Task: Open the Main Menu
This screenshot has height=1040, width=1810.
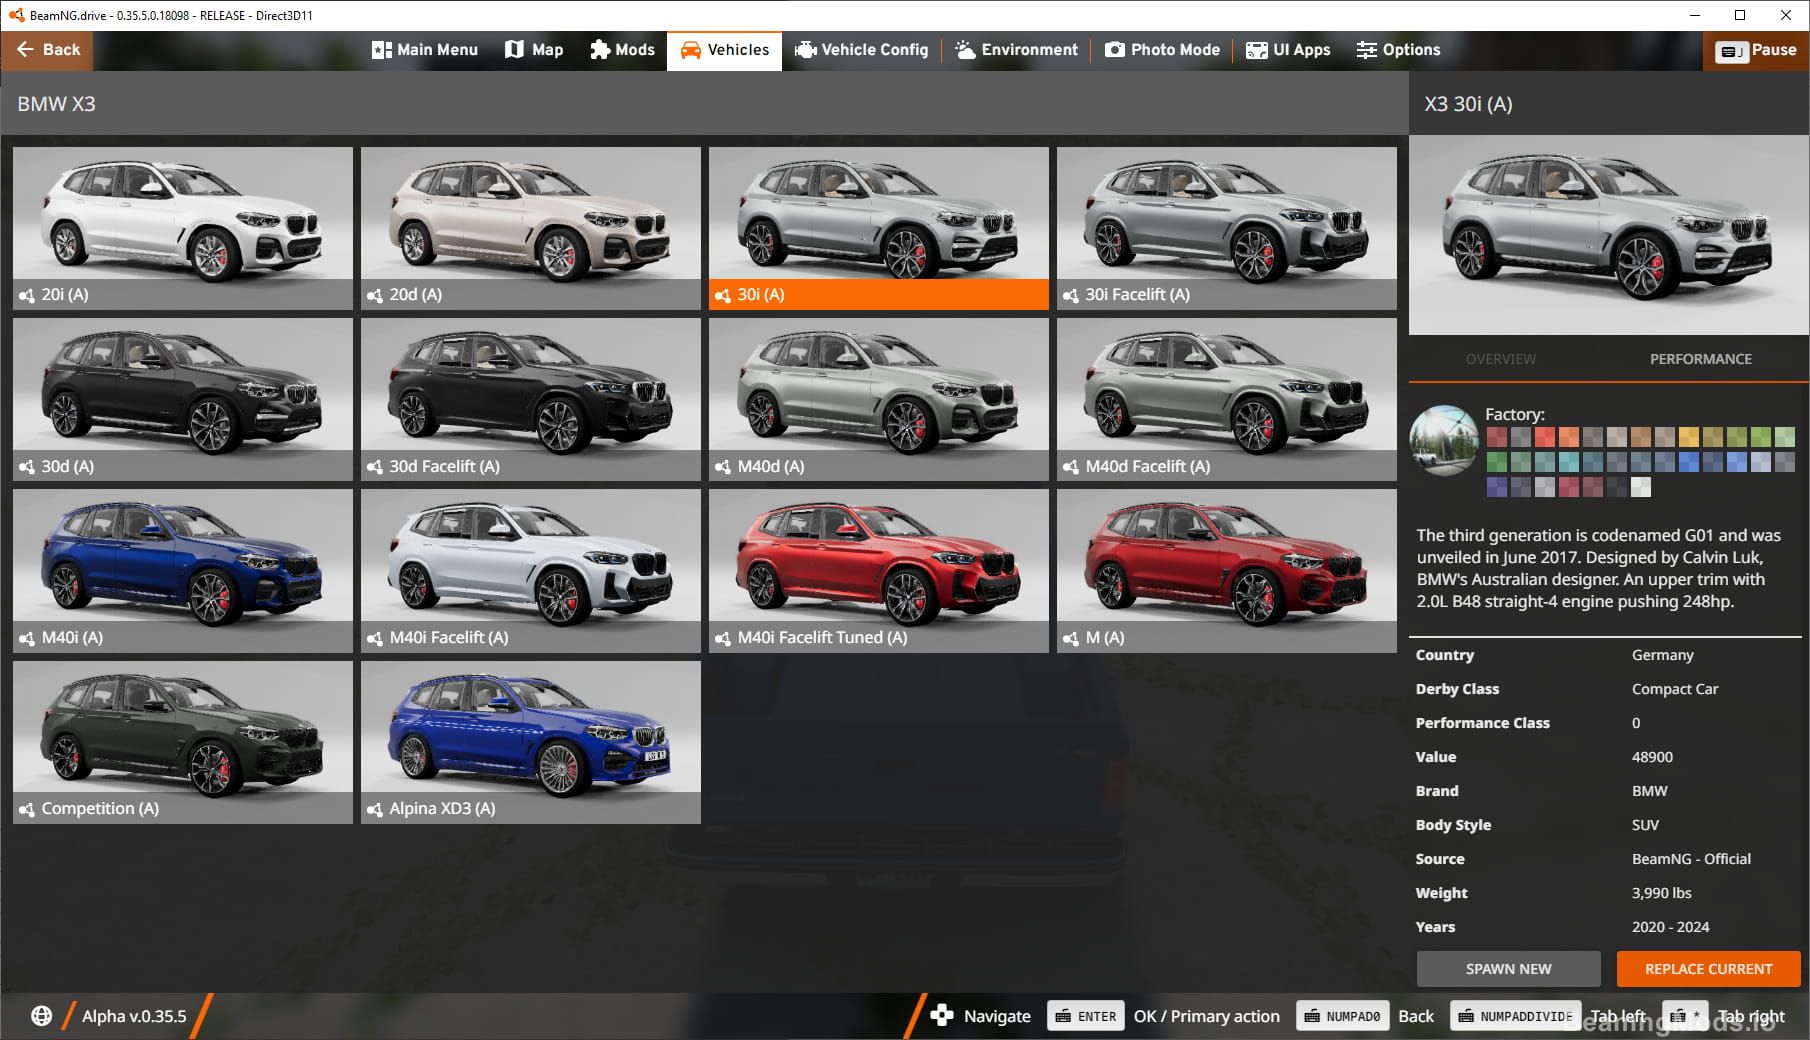Action: (x=425, y=50)
